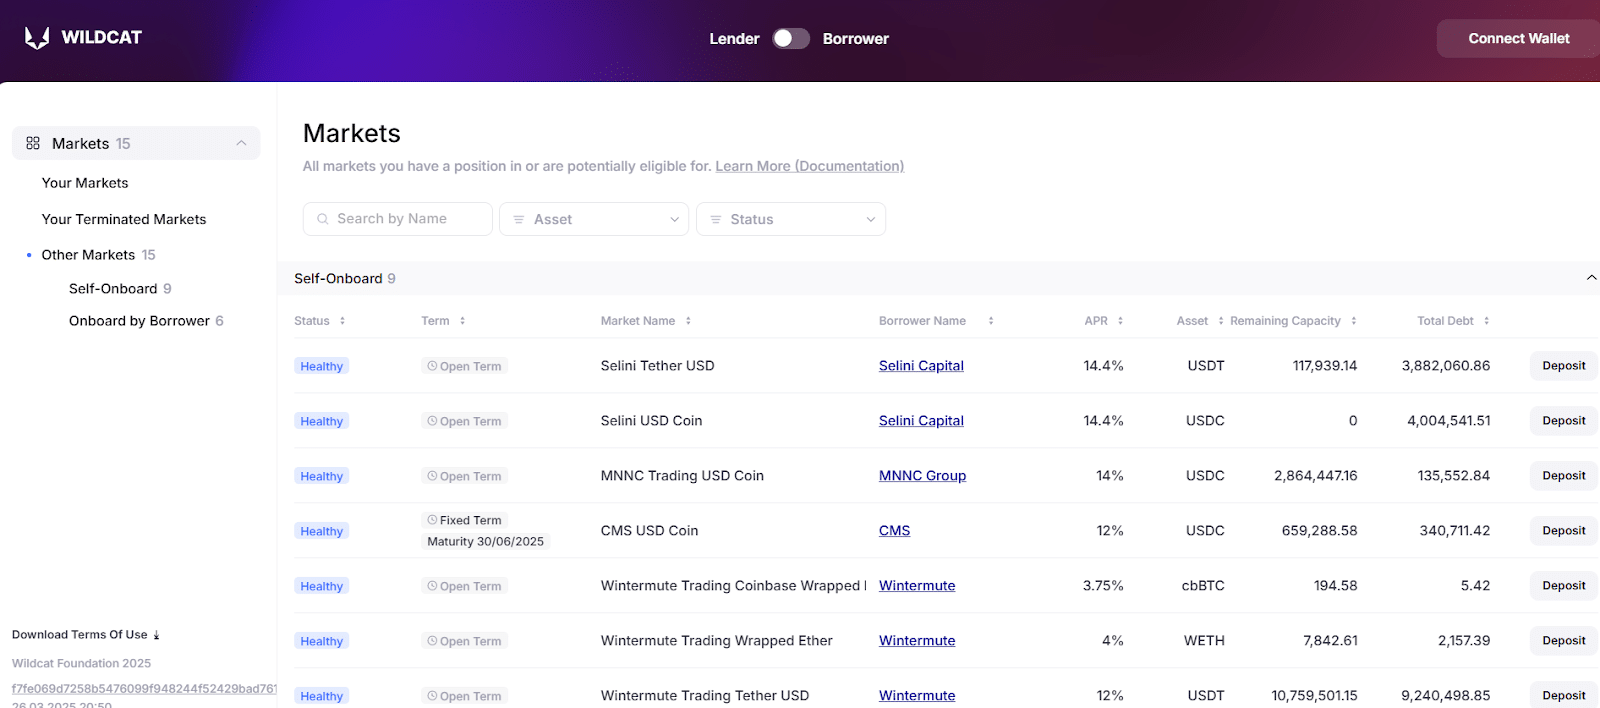Click the 3,882,060.86 total debt value
Screen dimensions: 1600x708
coord(1446,366)
